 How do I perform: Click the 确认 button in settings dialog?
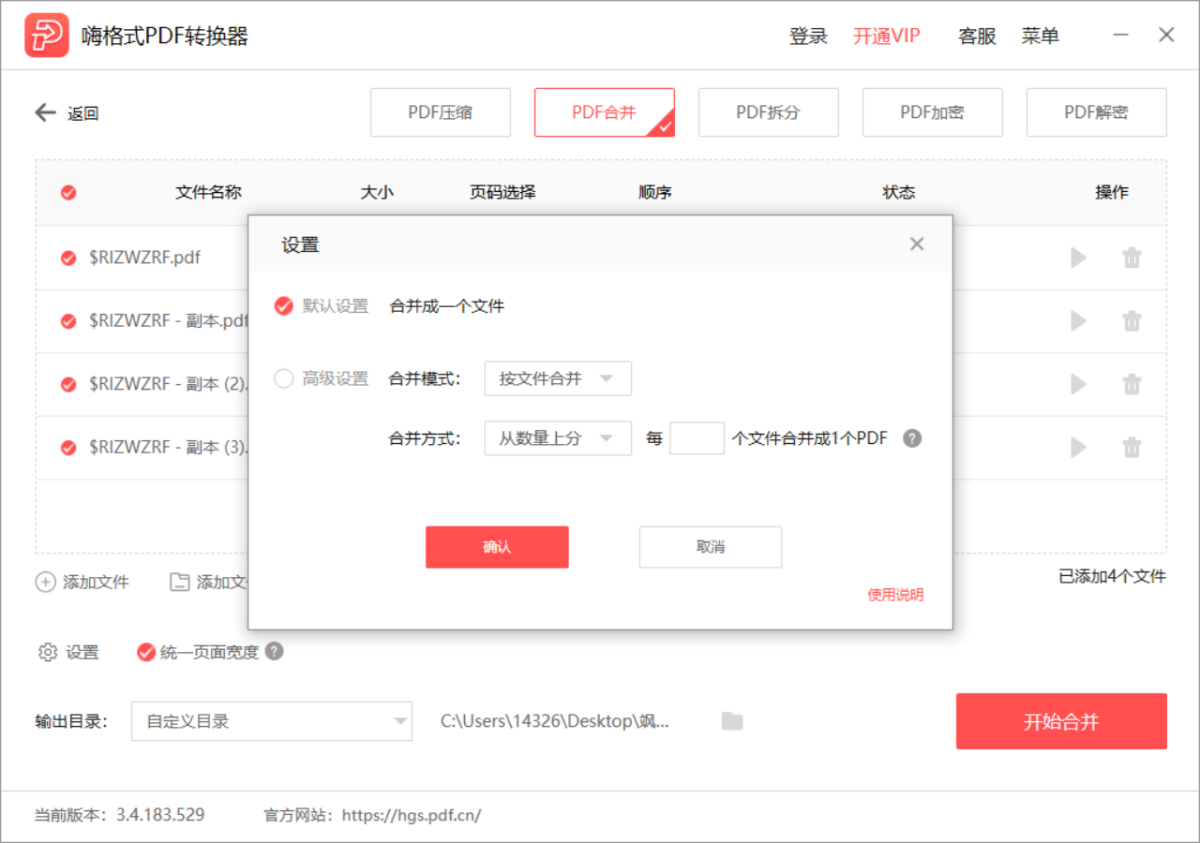point(497,547)
